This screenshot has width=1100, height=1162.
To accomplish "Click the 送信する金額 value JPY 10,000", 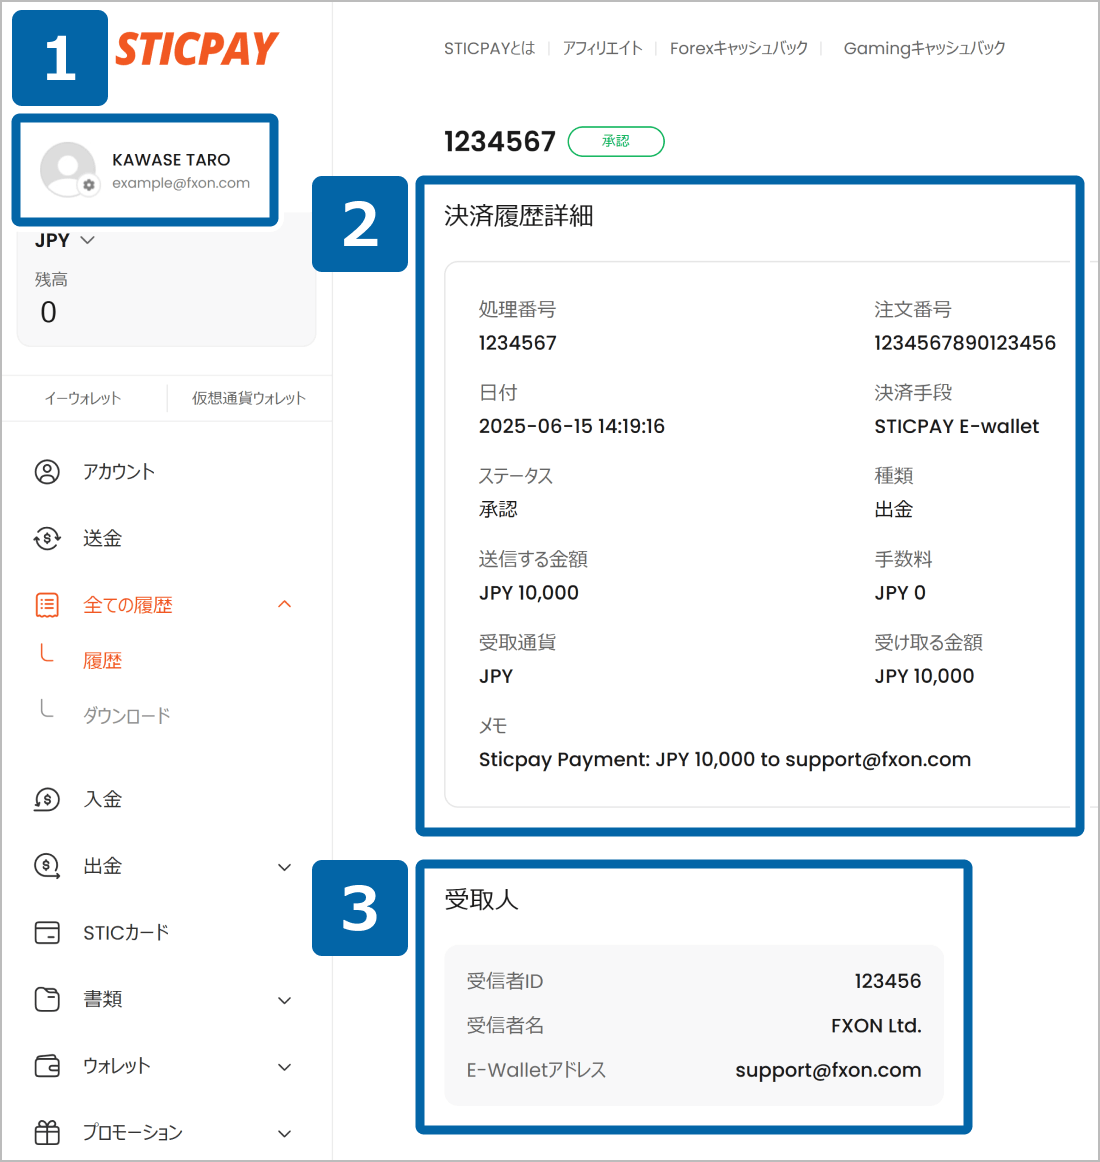I will click(x=529, y=593).
